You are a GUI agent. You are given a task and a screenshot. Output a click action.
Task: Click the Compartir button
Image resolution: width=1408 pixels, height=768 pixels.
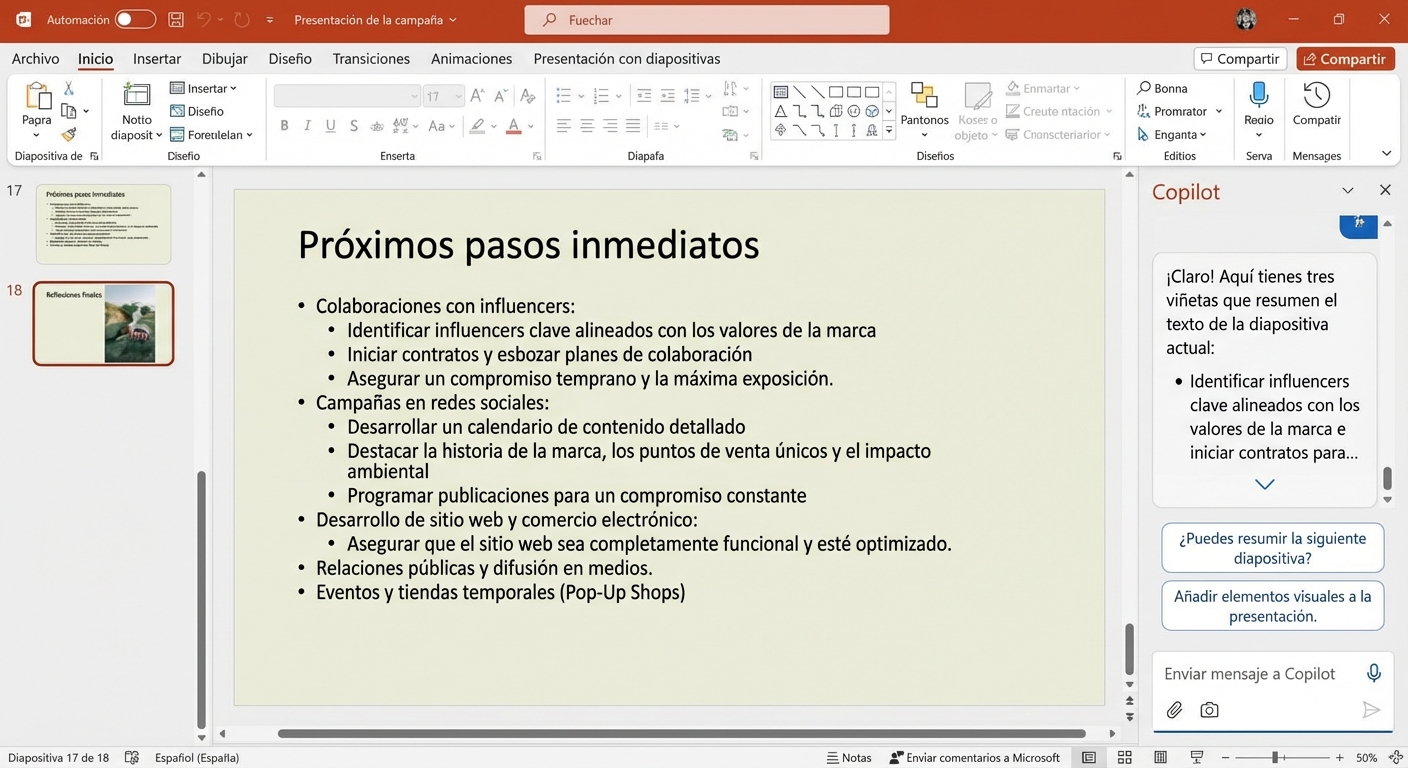[x=1345, y=59]
